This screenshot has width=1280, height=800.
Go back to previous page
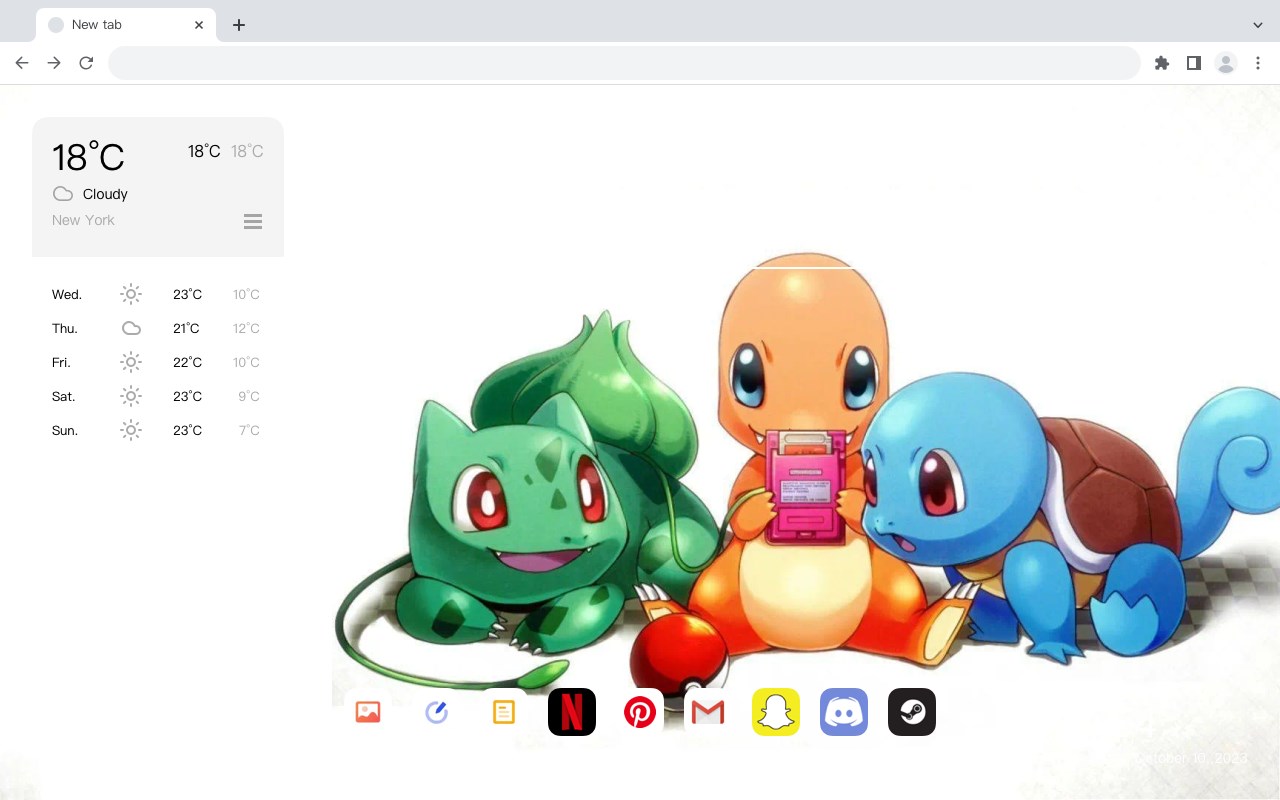click(x=22, y=63)
